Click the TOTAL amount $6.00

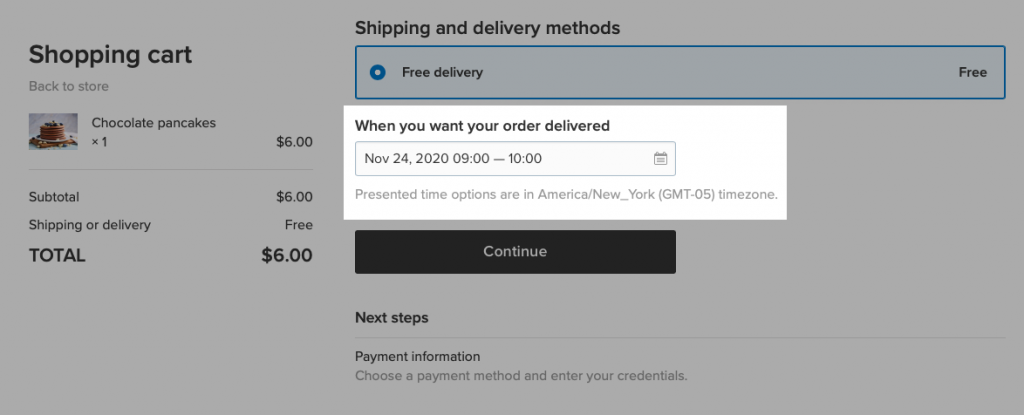[x=287, y=255]
